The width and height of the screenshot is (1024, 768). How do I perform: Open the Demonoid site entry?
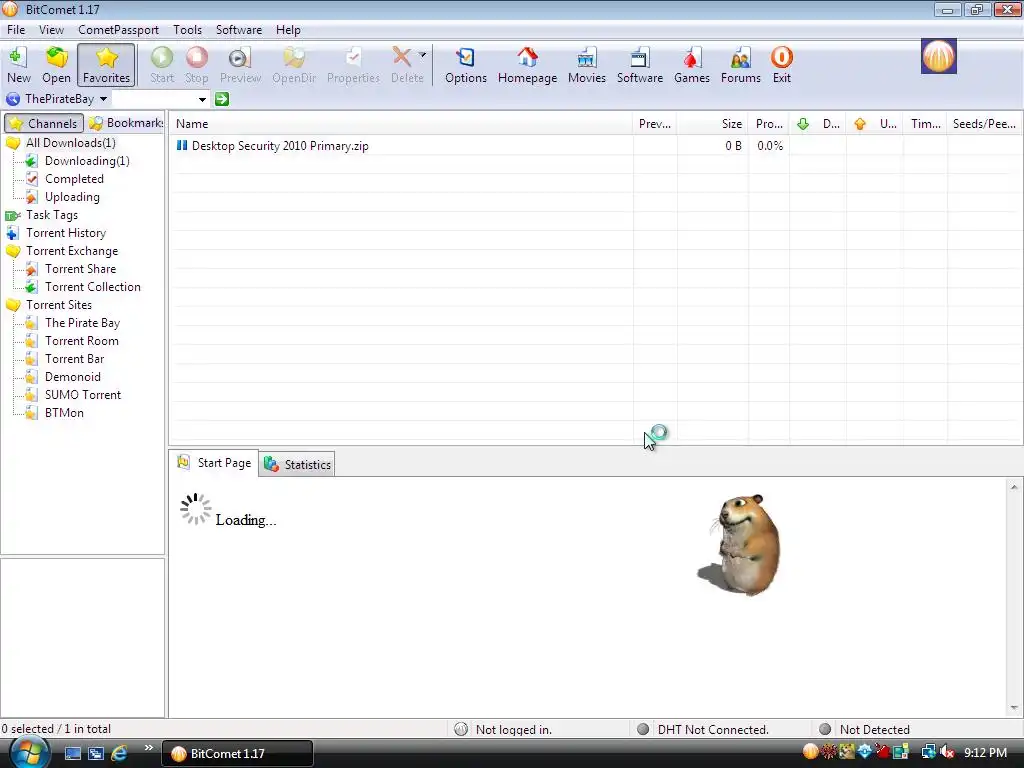[x=72, y=377]
